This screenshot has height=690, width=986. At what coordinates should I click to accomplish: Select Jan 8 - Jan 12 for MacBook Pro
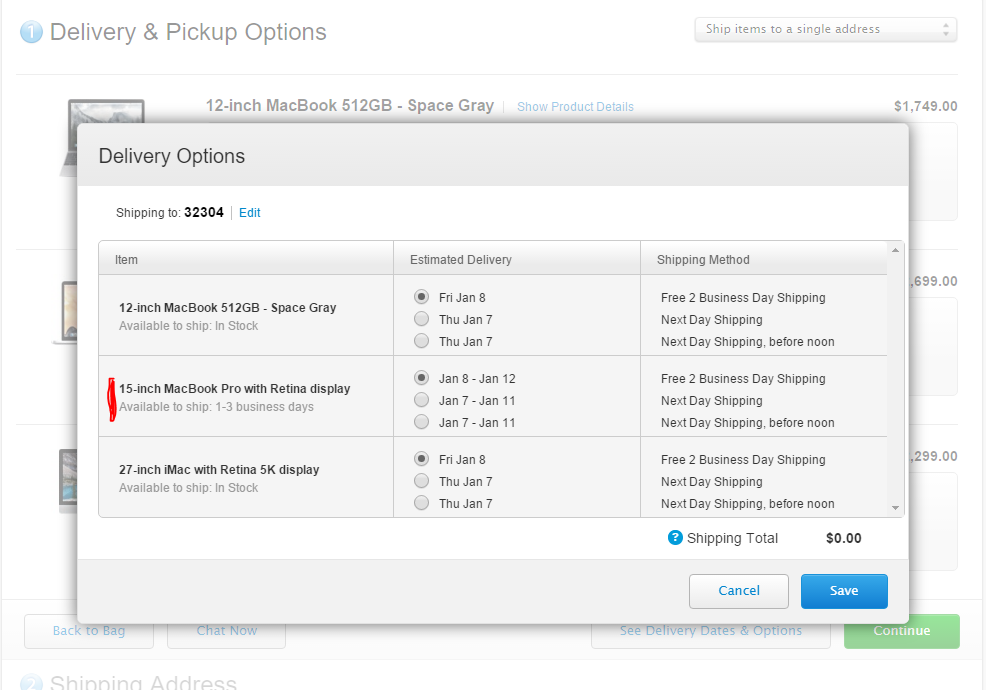422,378
